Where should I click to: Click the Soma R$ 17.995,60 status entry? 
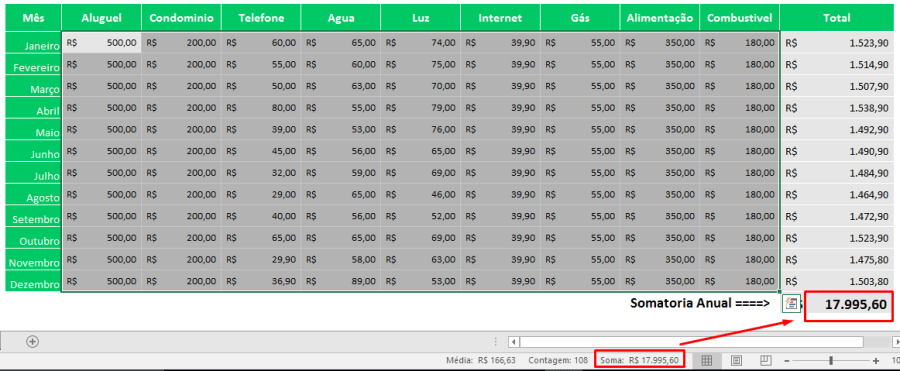639,361
